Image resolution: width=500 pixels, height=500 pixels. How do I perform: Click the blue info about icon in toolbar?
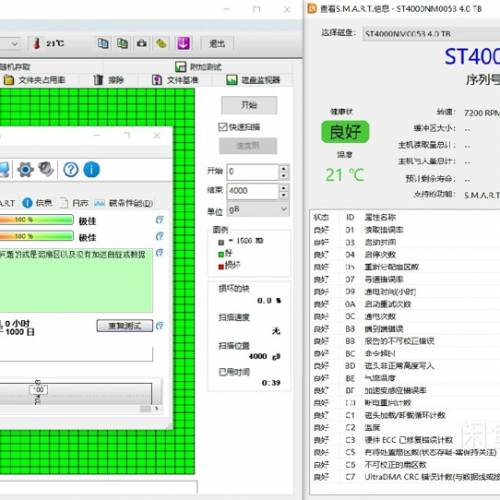pyautogui.click(x=91, y=170)
